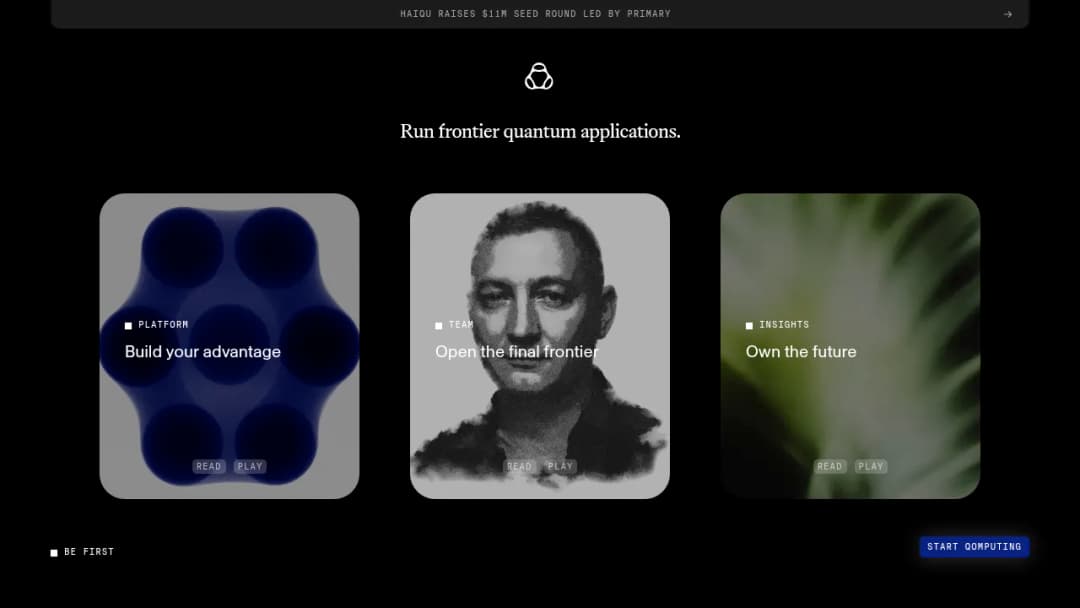Open the seed round announcement banner
The height and width of the screenshot is (608, 1080).
pyautogui.click(x=540, y=14)
